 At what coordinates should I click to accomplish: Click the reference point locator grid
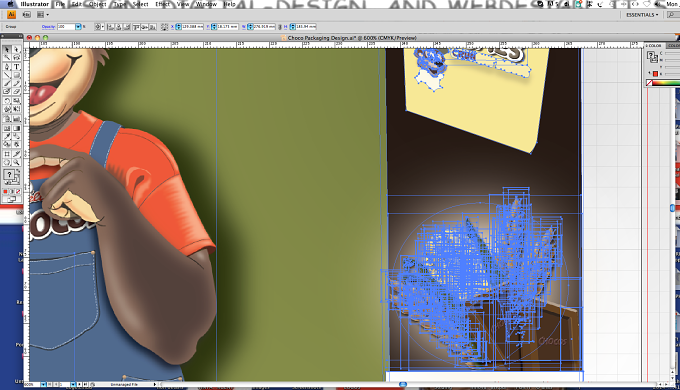(x=164, y=27)
